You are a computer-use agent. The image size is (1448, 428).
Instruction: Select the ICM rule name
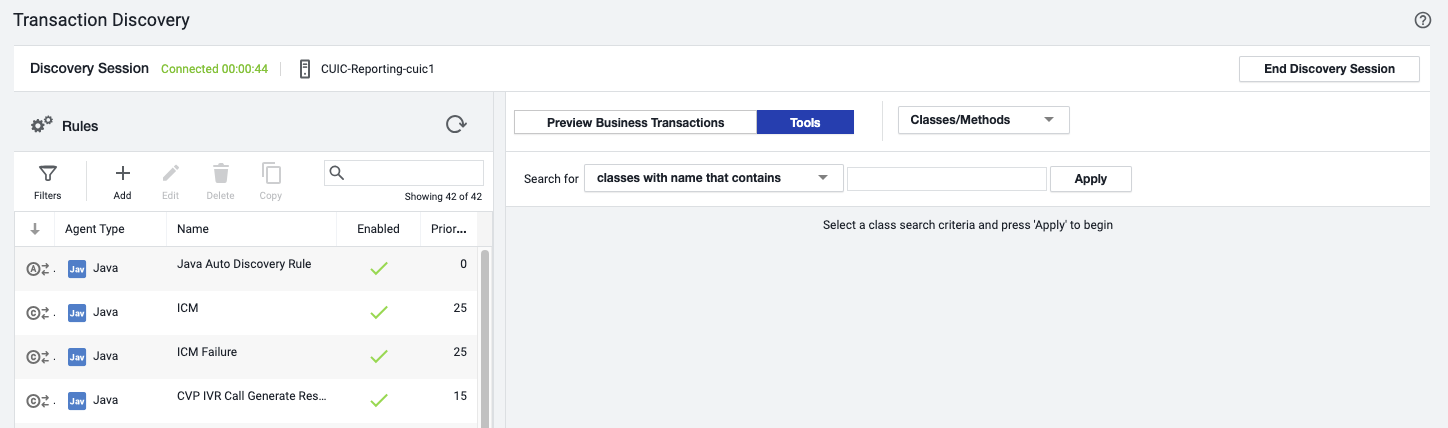pyautogui.click(x=188, y=308)
